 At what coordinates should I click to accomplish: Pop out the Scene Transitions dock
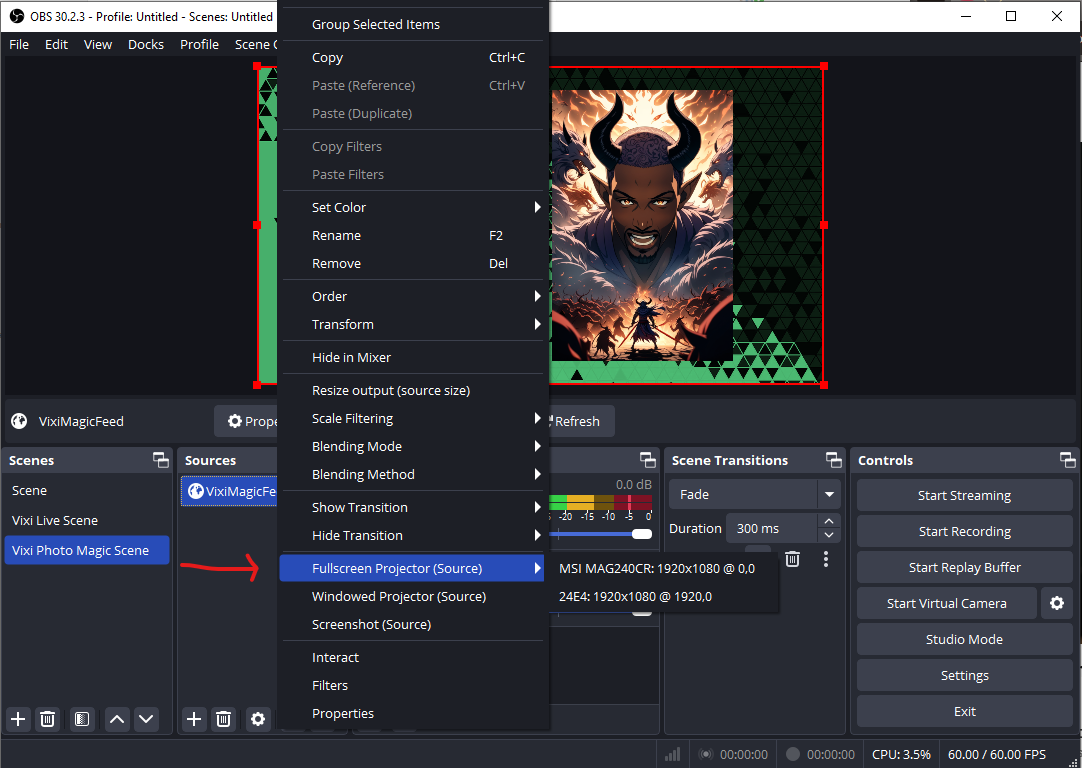834,460
